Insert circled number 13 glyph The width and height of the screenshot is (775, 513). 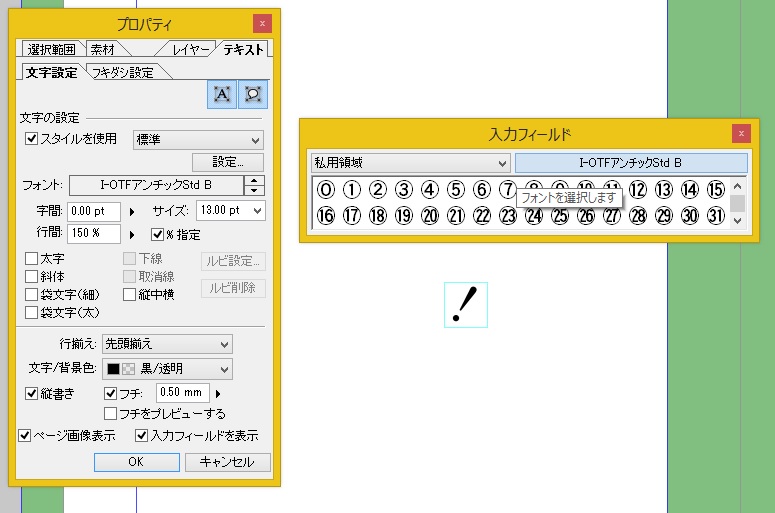click(x=664, y=190)
